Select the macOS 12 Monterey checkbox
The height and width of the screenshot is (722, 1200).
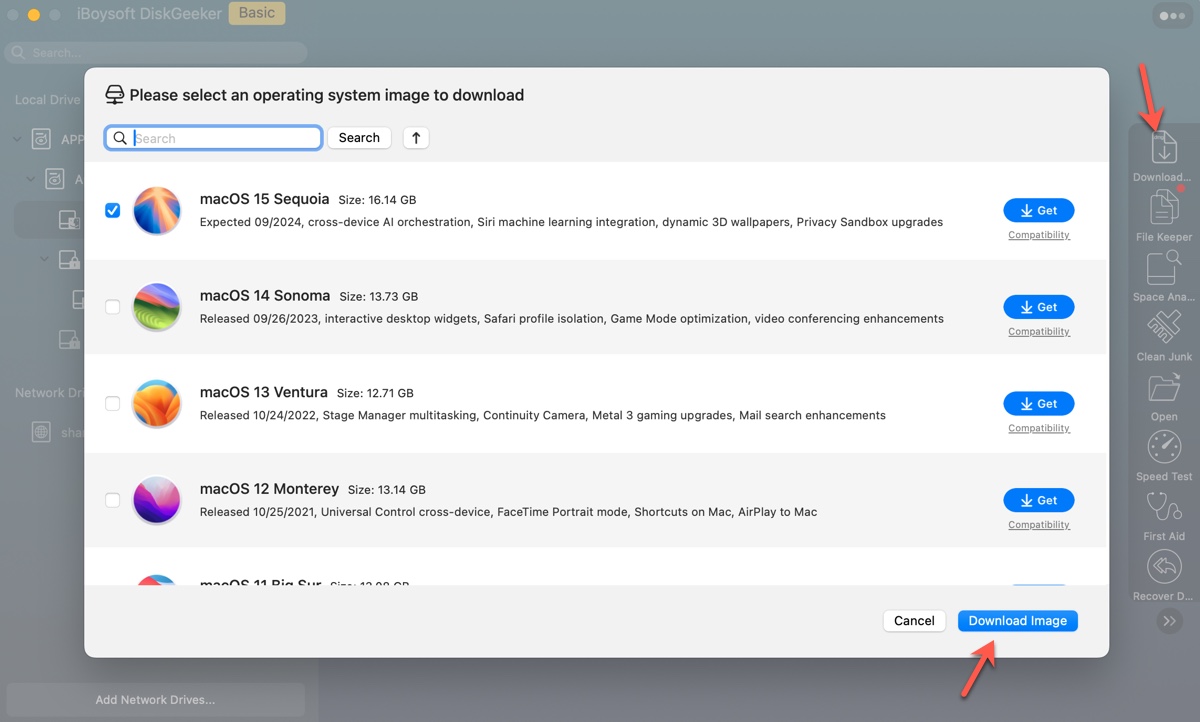113,500
